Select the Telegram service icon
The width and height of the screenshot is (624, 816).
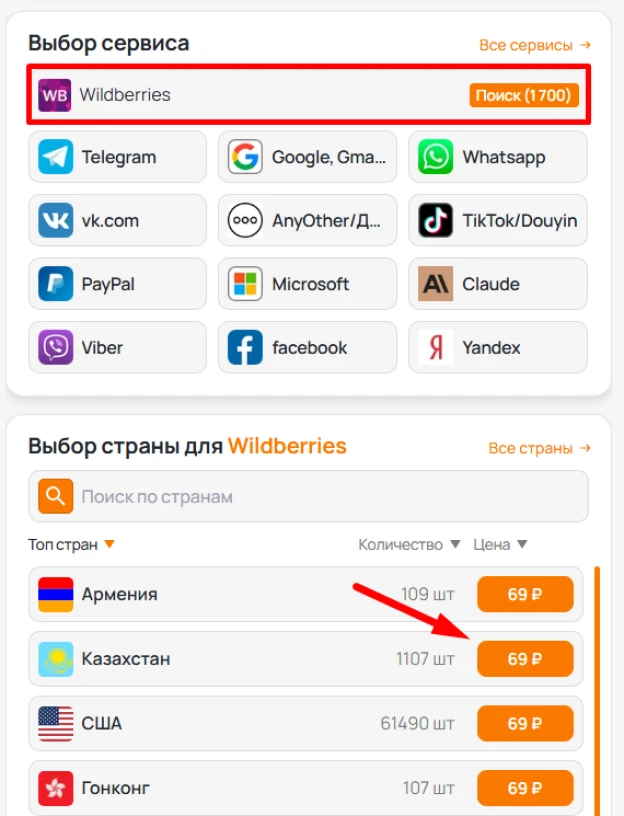pos(55,157)
